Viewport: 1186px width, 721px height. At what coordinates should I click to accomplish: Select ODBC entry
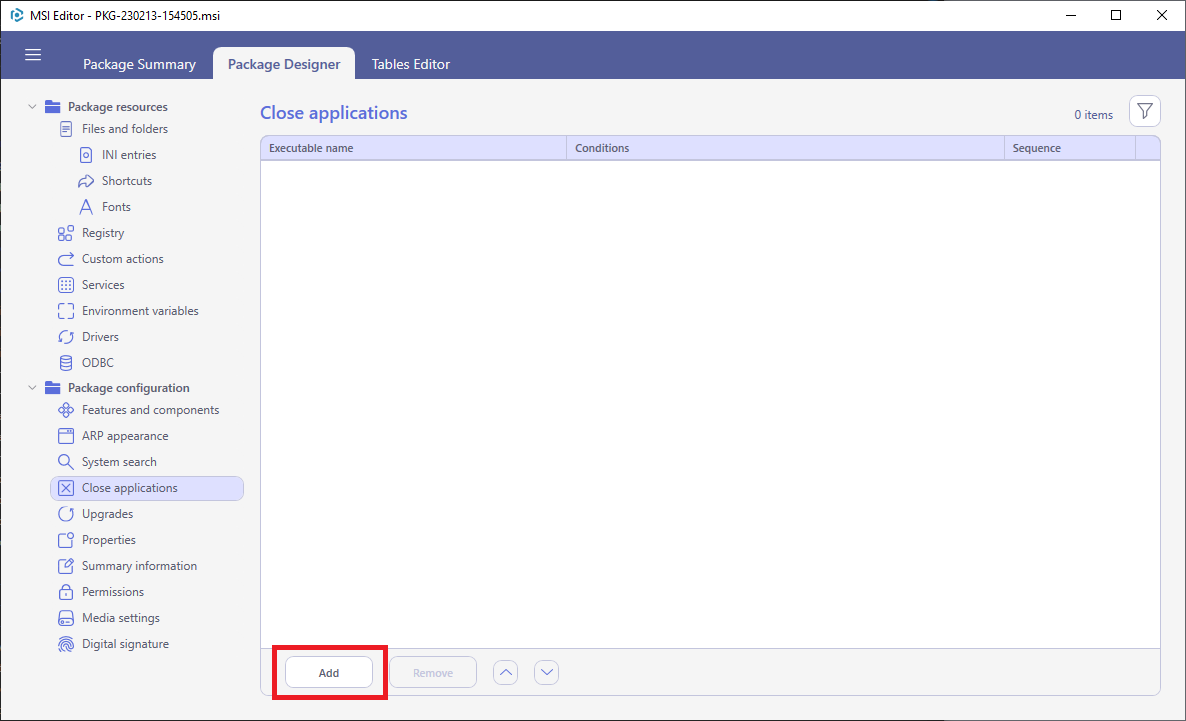[x=98, y=363]
